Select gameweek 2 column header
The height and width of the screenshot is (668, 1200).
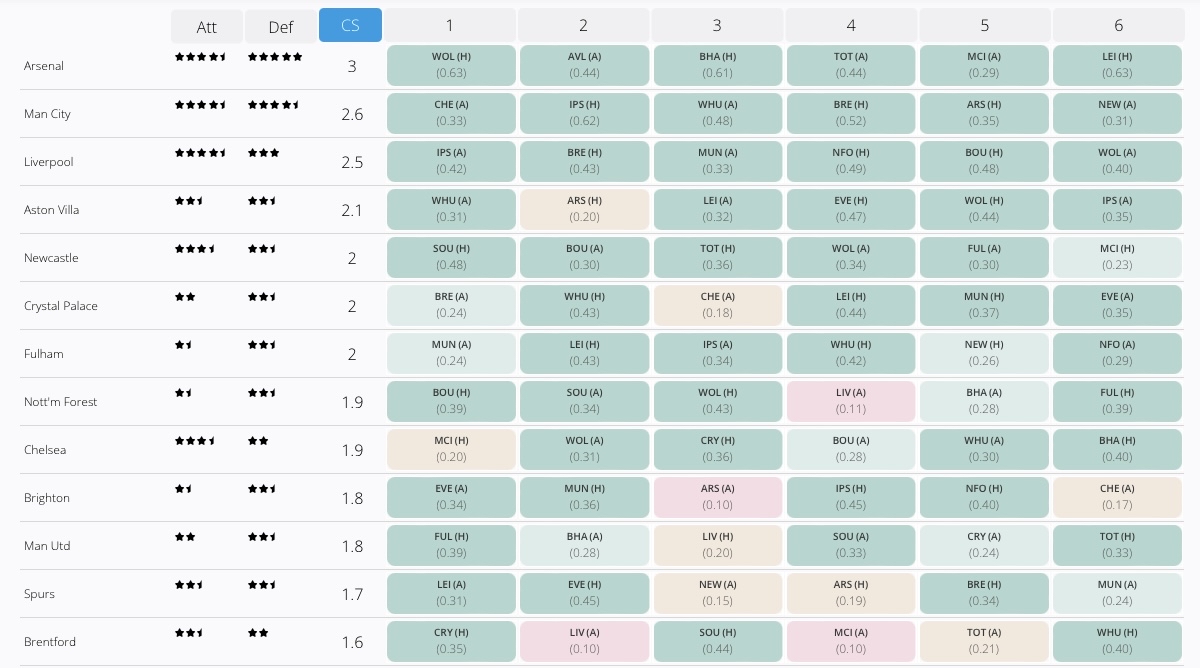[x=584, y=25]
